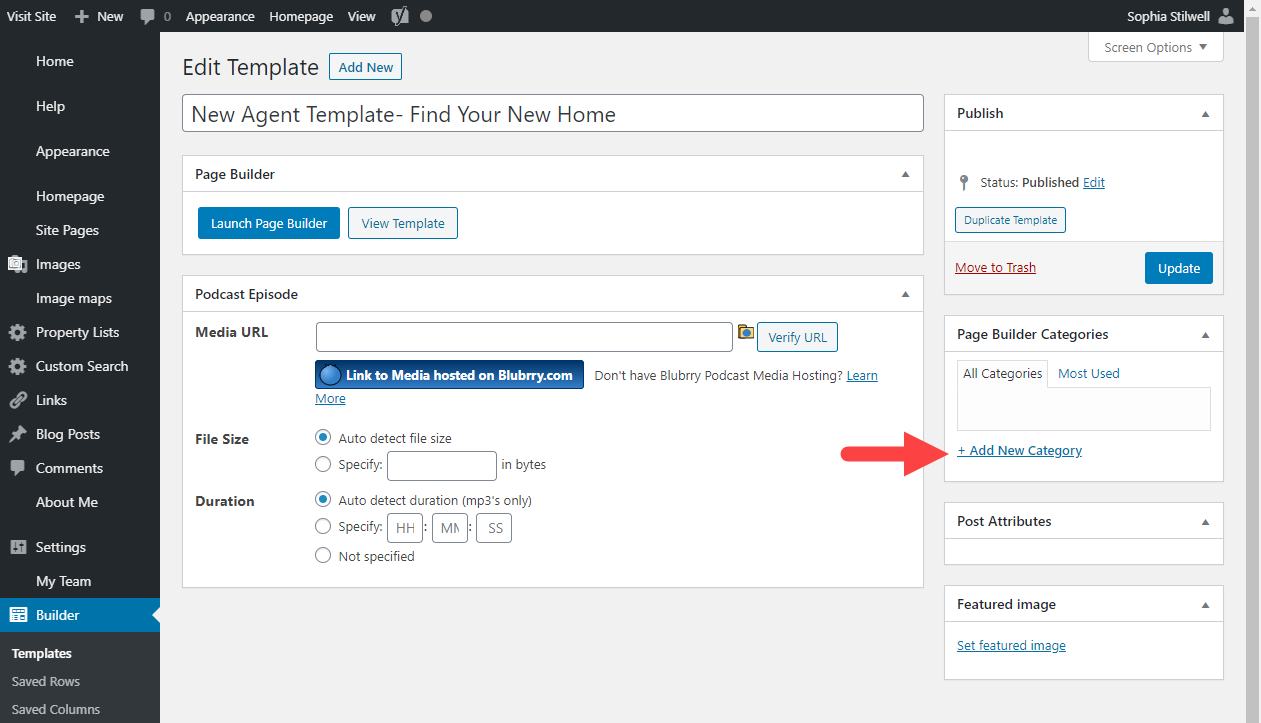The image size is (1261, 723).
Task: Open the comments bubble icon in admin bar
Action: (x=147, y=16)
